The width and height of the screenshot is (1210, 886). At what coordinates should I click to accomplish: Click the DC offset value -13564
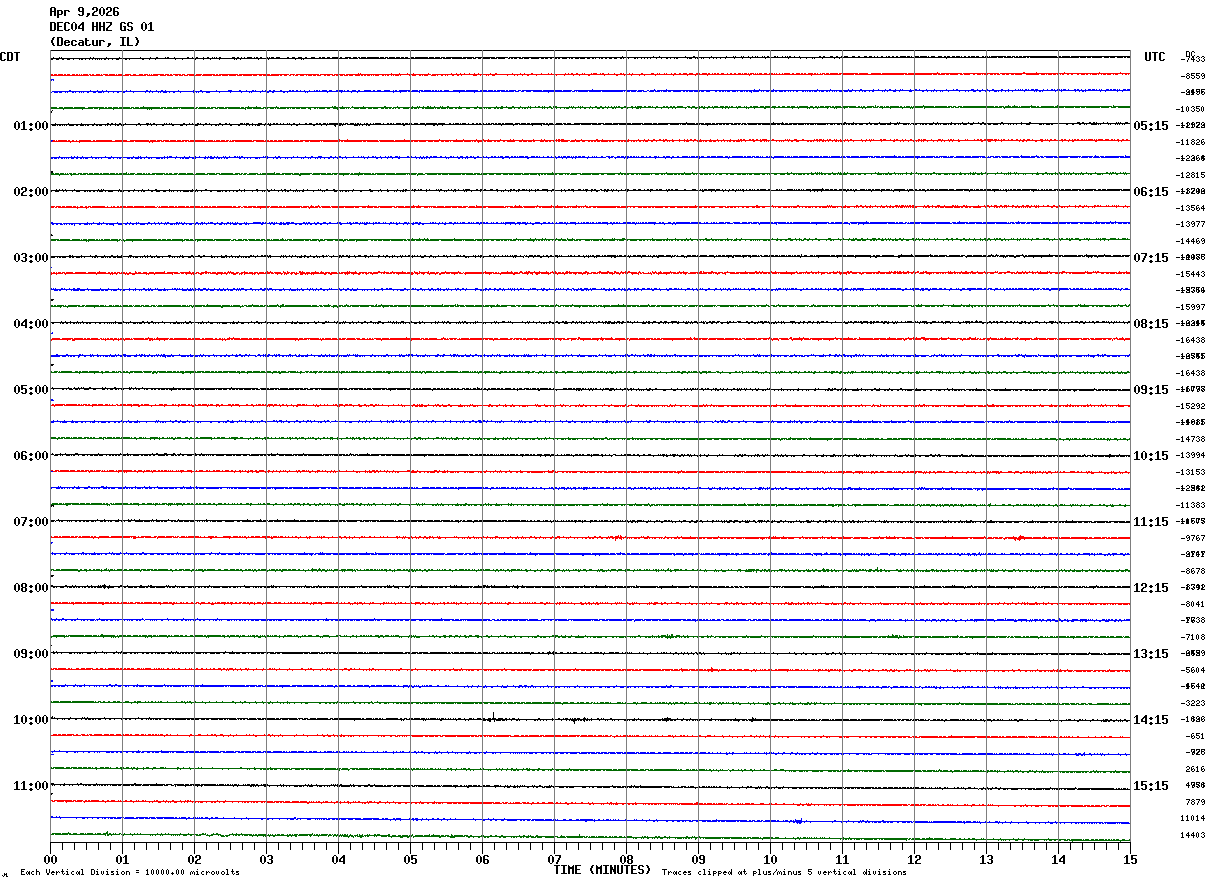pos(1190,208)
